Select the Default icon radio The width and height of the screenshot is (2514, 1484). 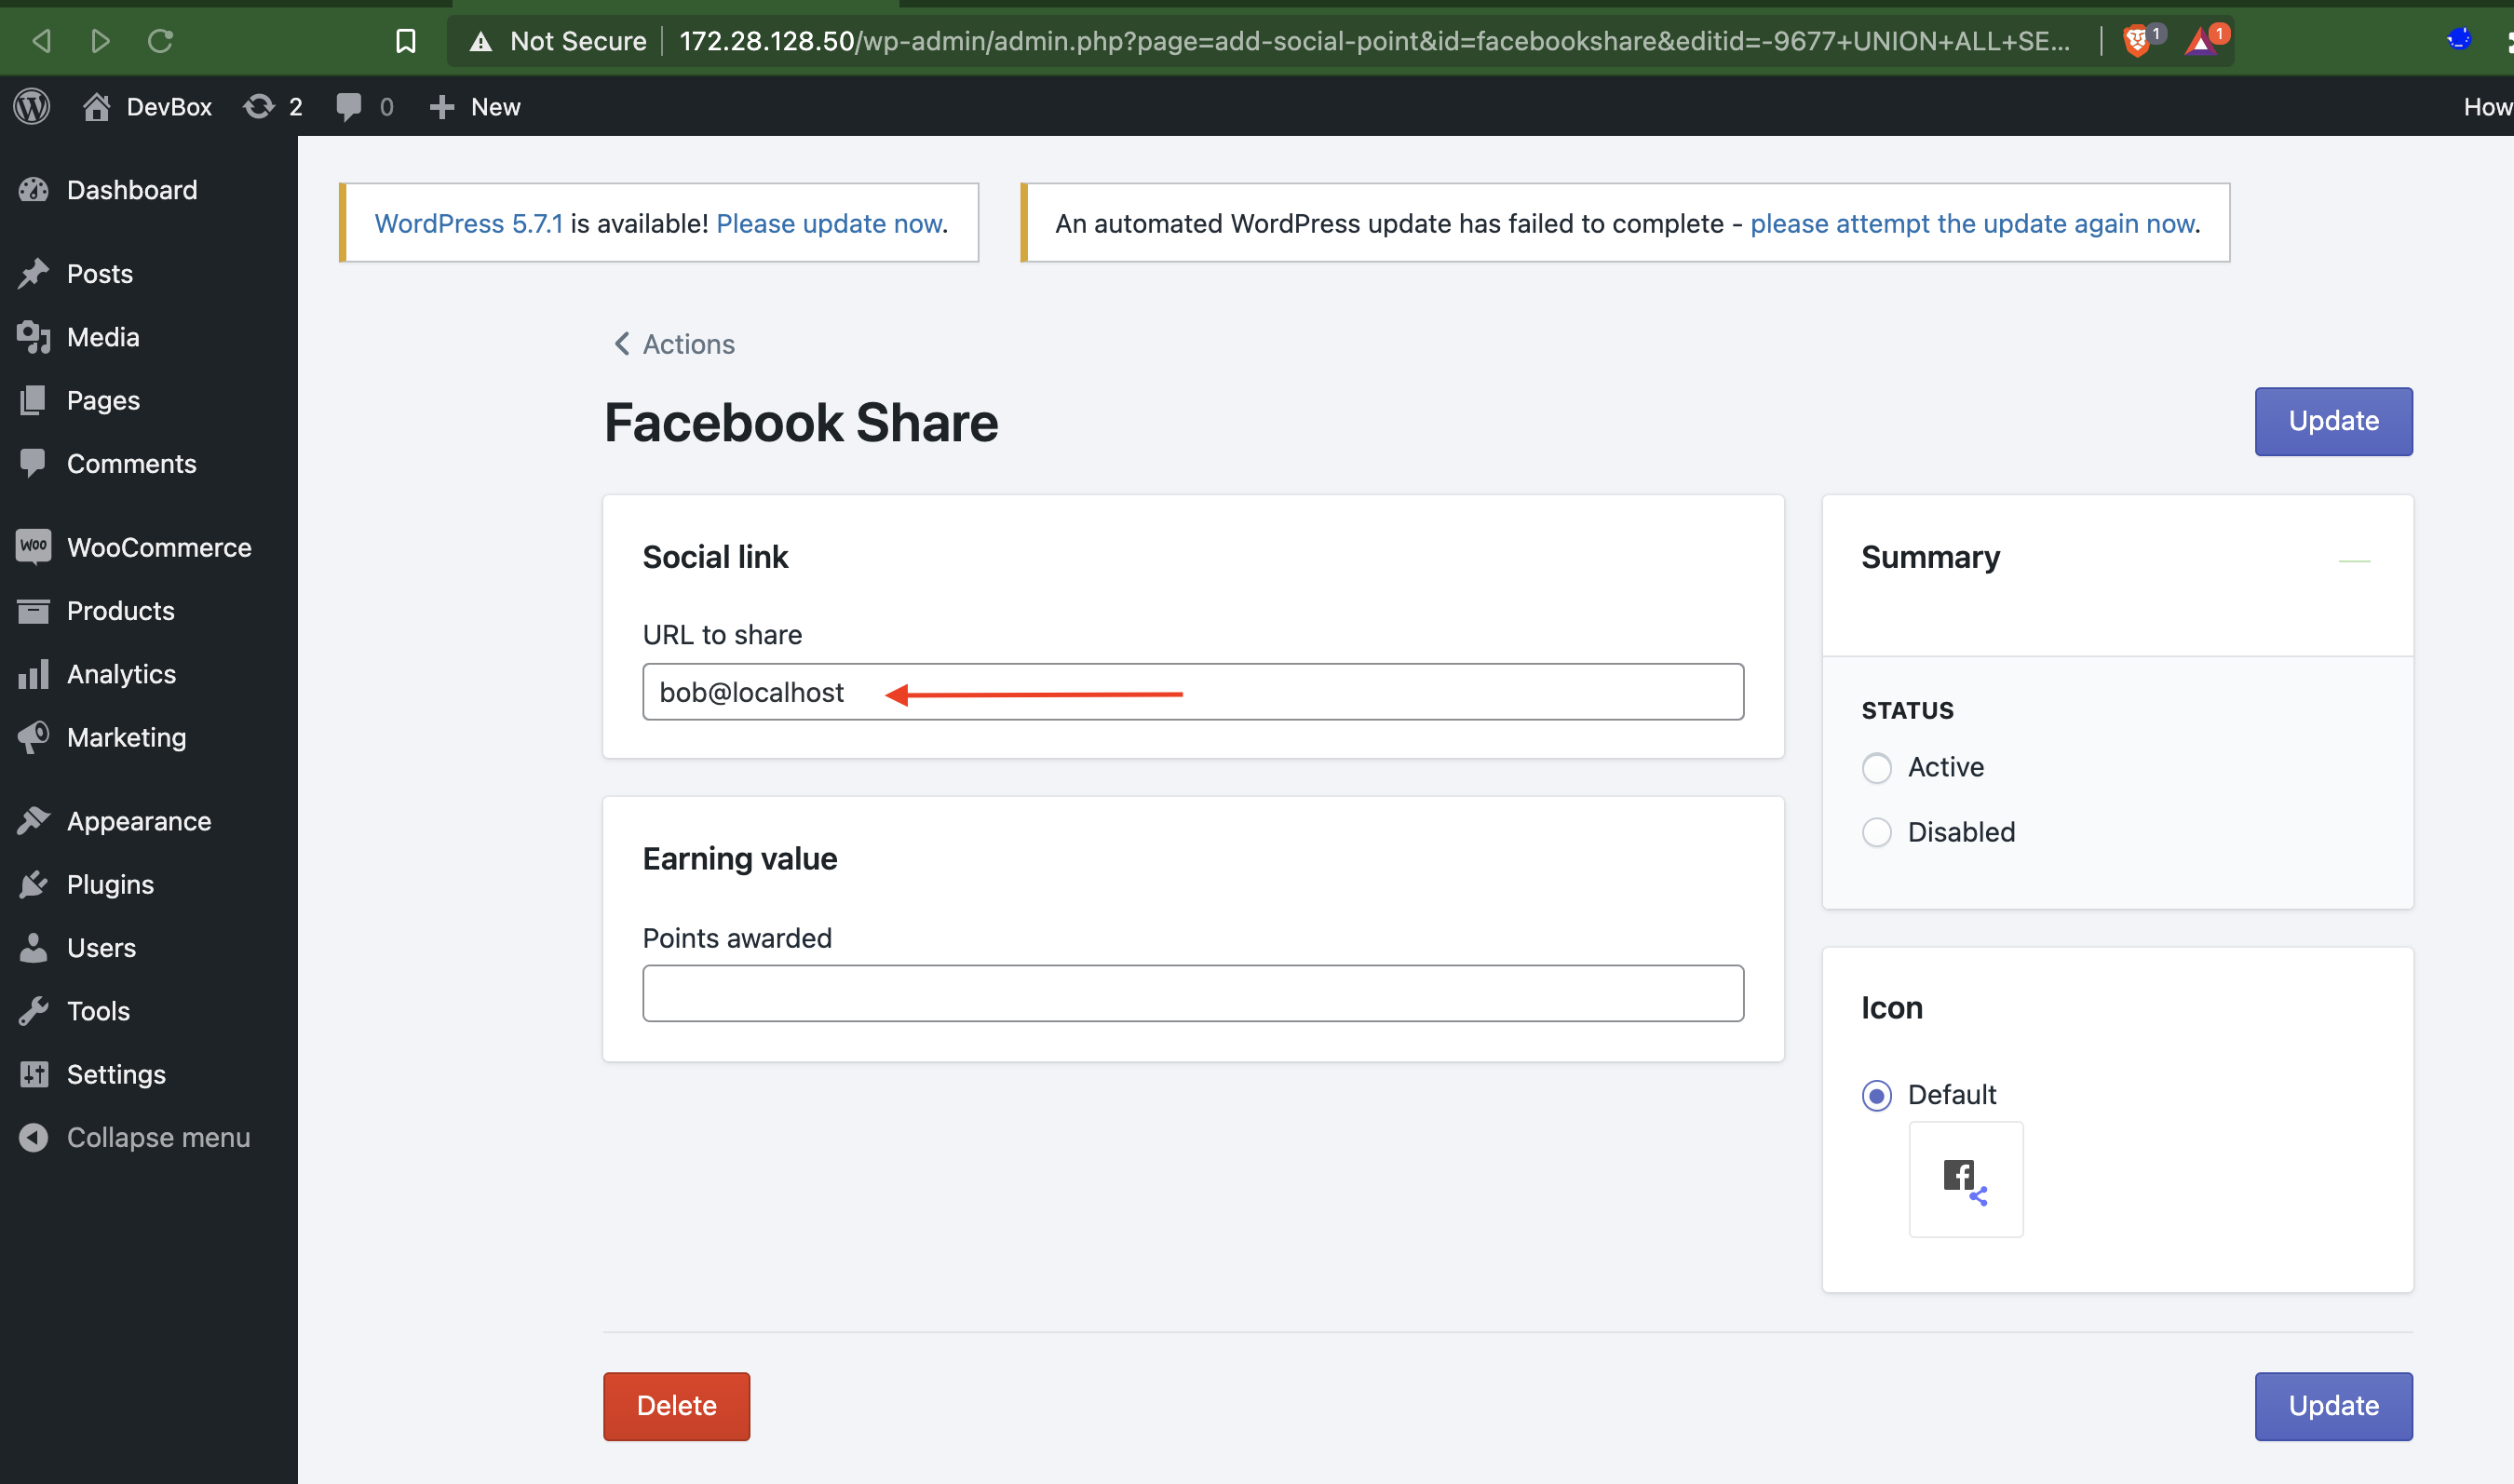coord(1876,1096)
